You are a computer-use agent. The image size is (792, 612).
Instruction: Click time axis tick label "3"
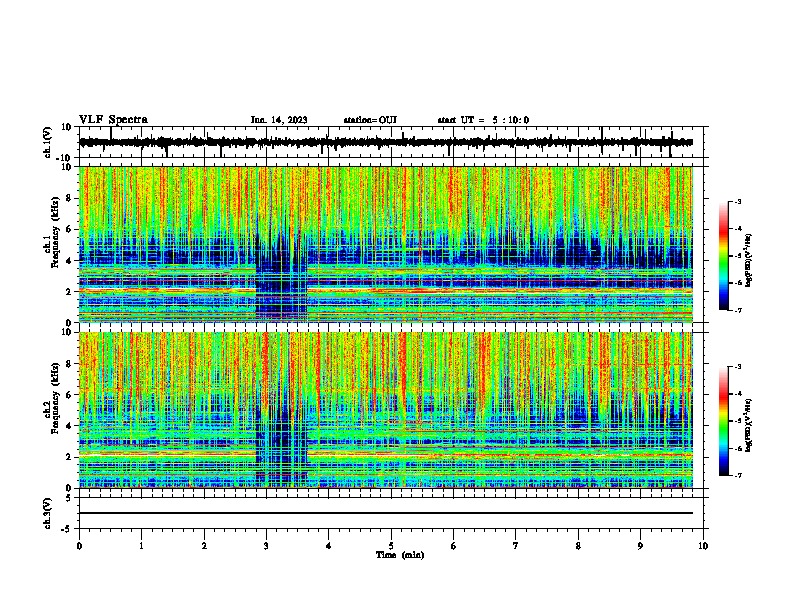tap(266, 546)
